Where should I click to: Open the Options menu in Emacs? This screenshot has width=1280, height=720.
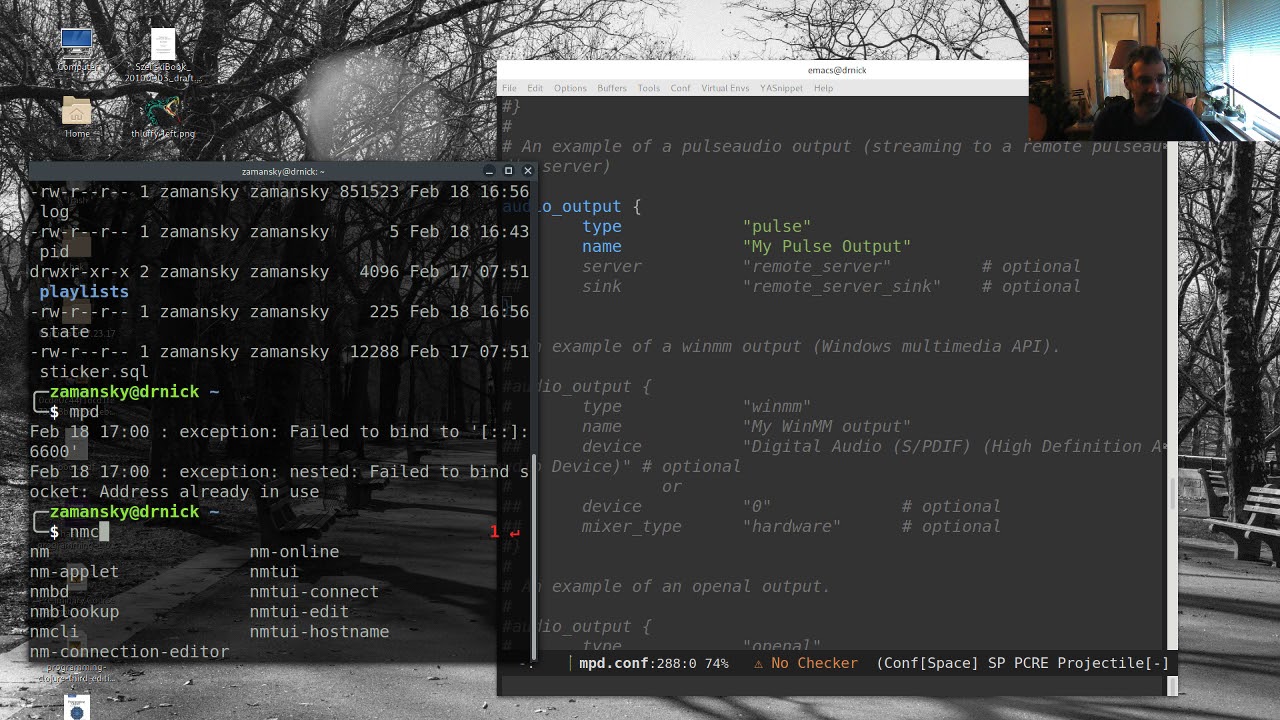[570, 88]
